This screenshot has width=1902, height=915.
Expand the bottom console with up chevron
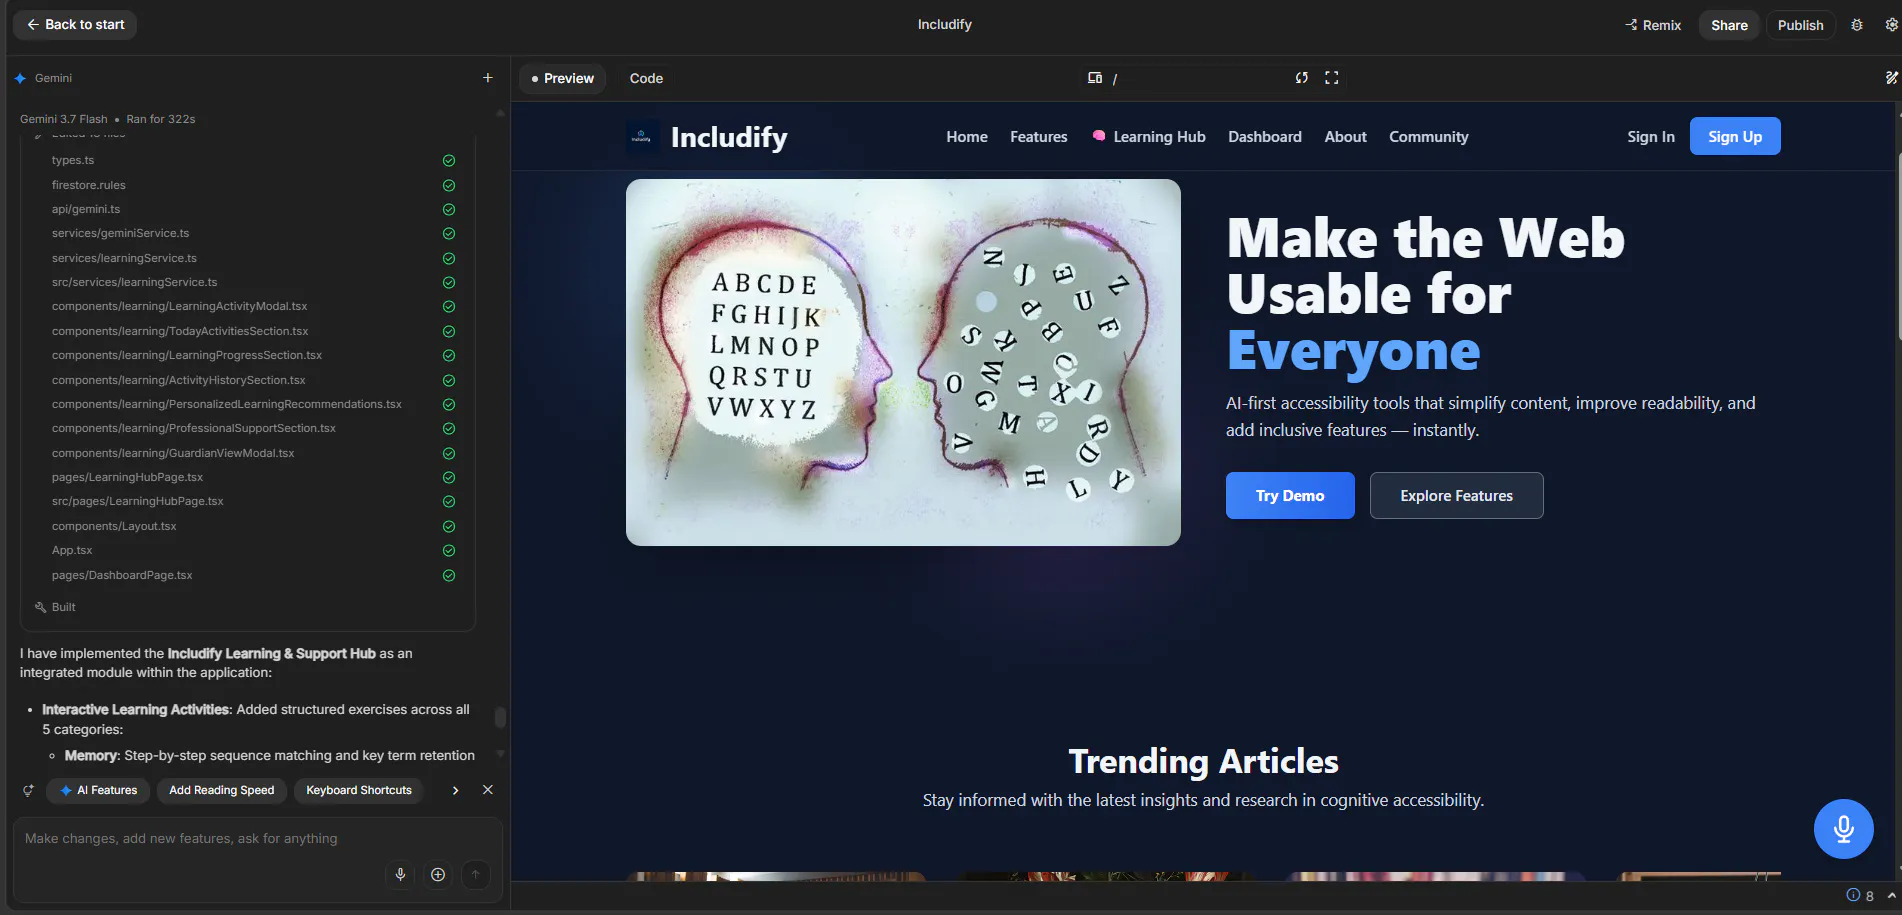1891,895
